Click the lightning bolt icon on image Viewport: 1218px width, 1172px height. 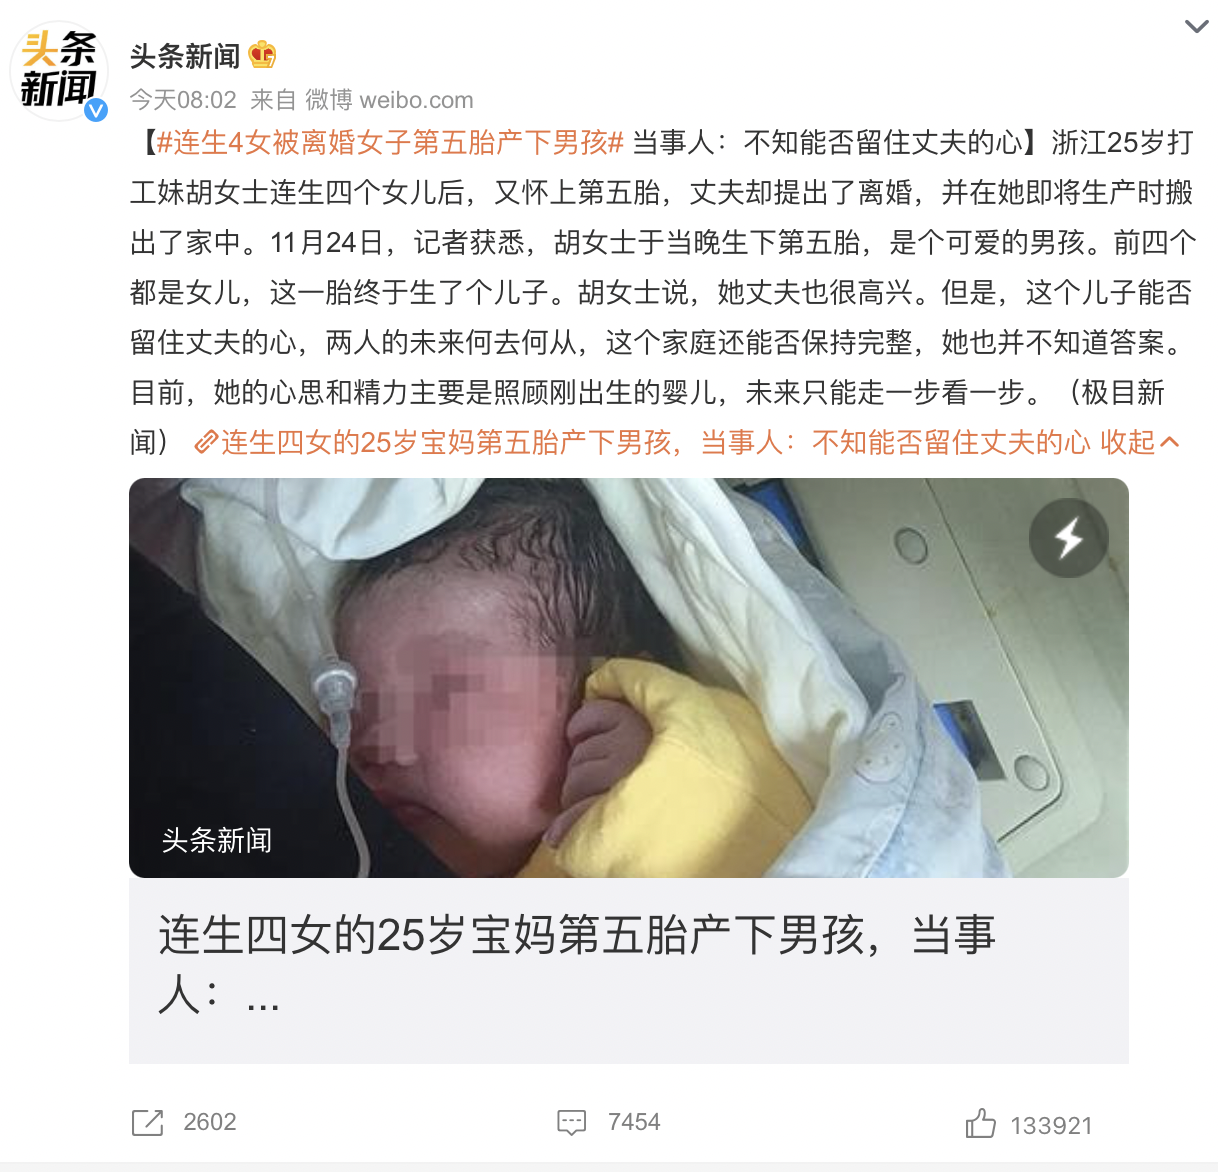click(1069, 538)
